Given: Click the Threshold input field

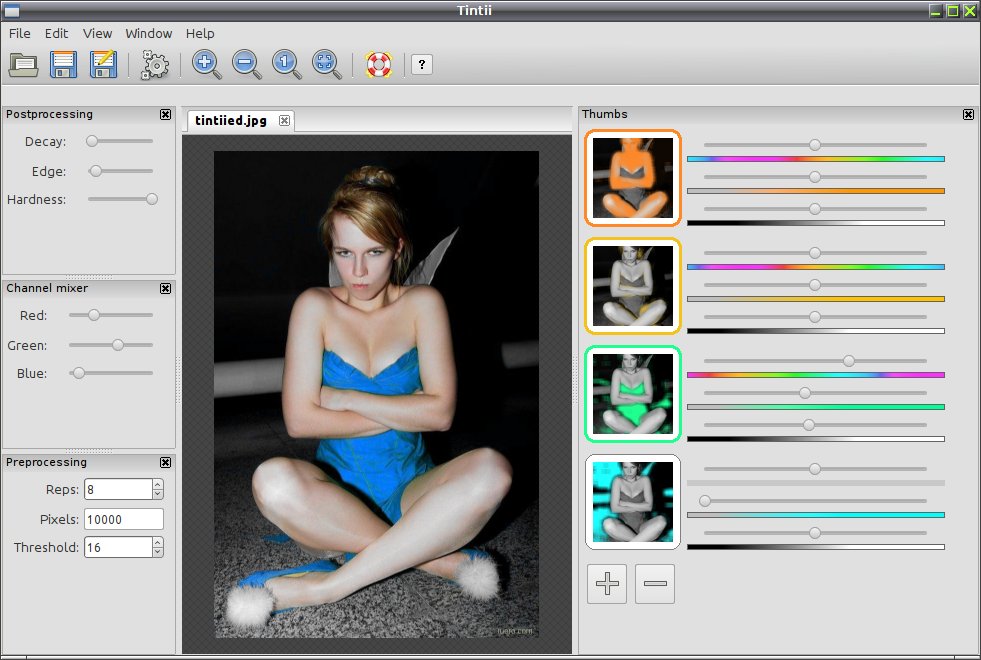Looking at the screenshot, I should coord(118,547).
